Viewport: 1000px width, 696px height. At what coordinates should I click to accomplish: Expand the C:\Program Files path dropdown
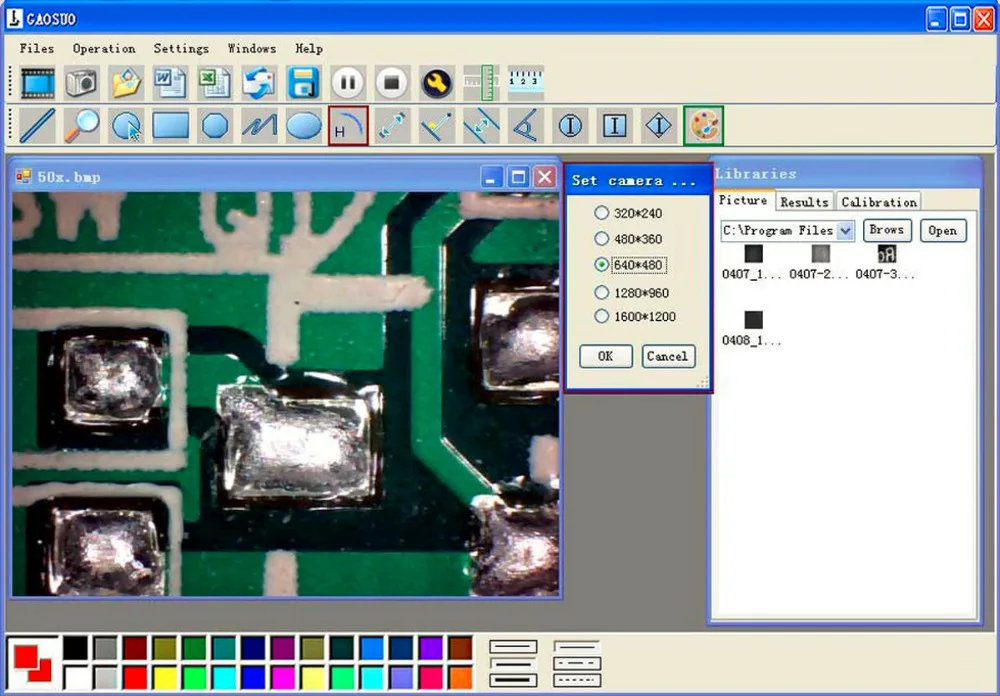pos(846,231)
